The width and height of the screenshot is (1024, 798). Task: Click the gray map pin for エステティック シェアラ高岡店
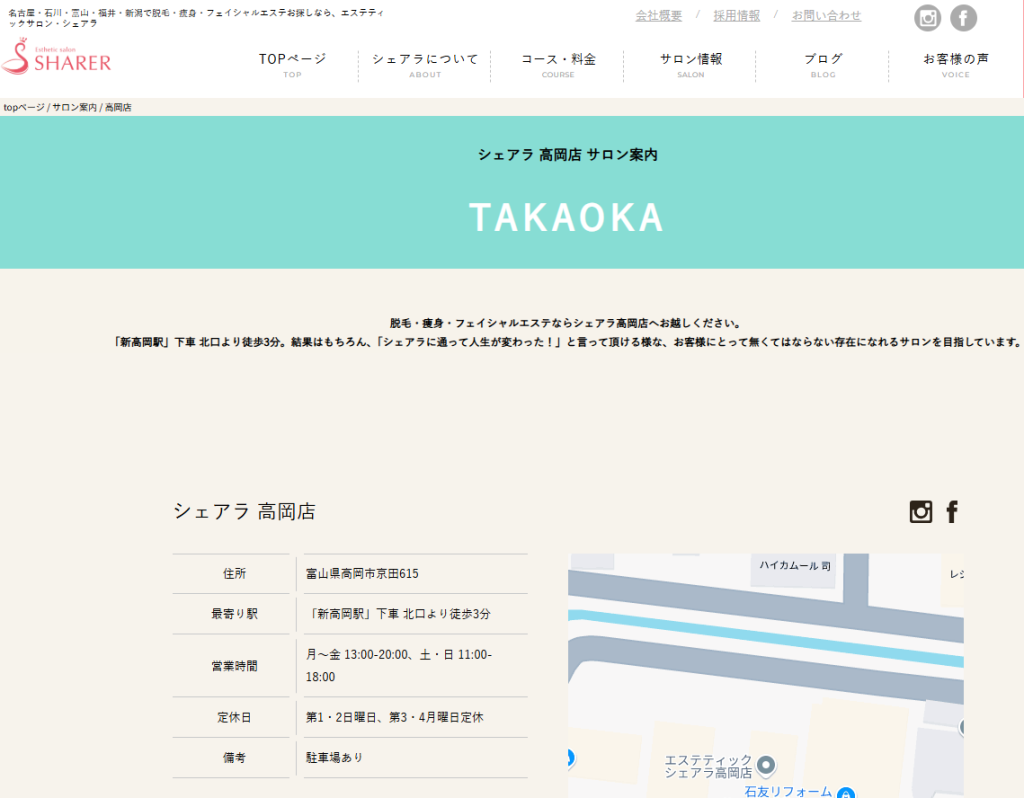pos(767,765)
